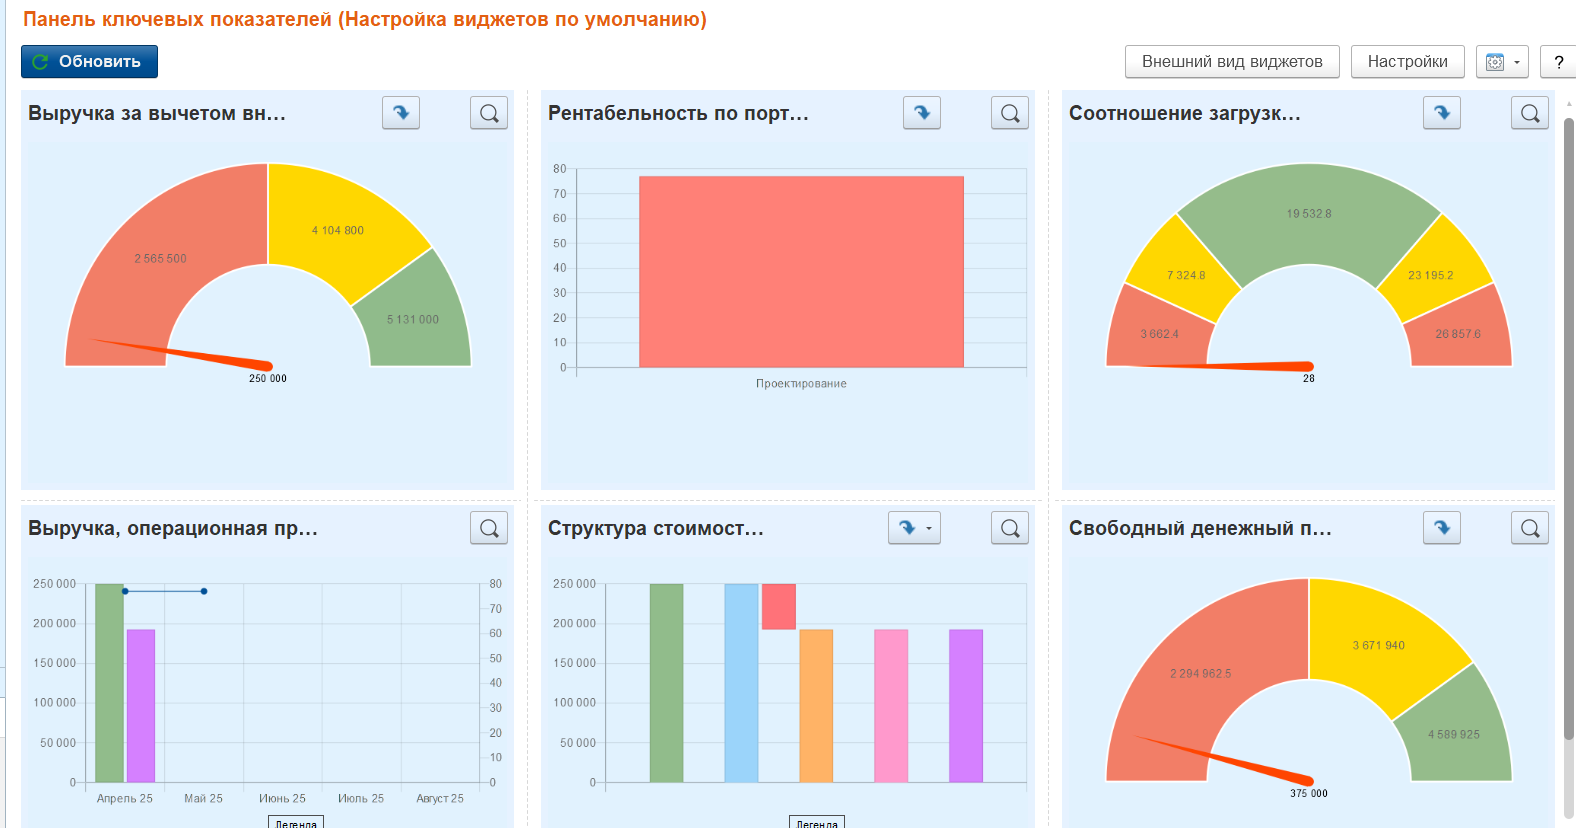Click the orange bar in Структура chart

click(816, 706)
